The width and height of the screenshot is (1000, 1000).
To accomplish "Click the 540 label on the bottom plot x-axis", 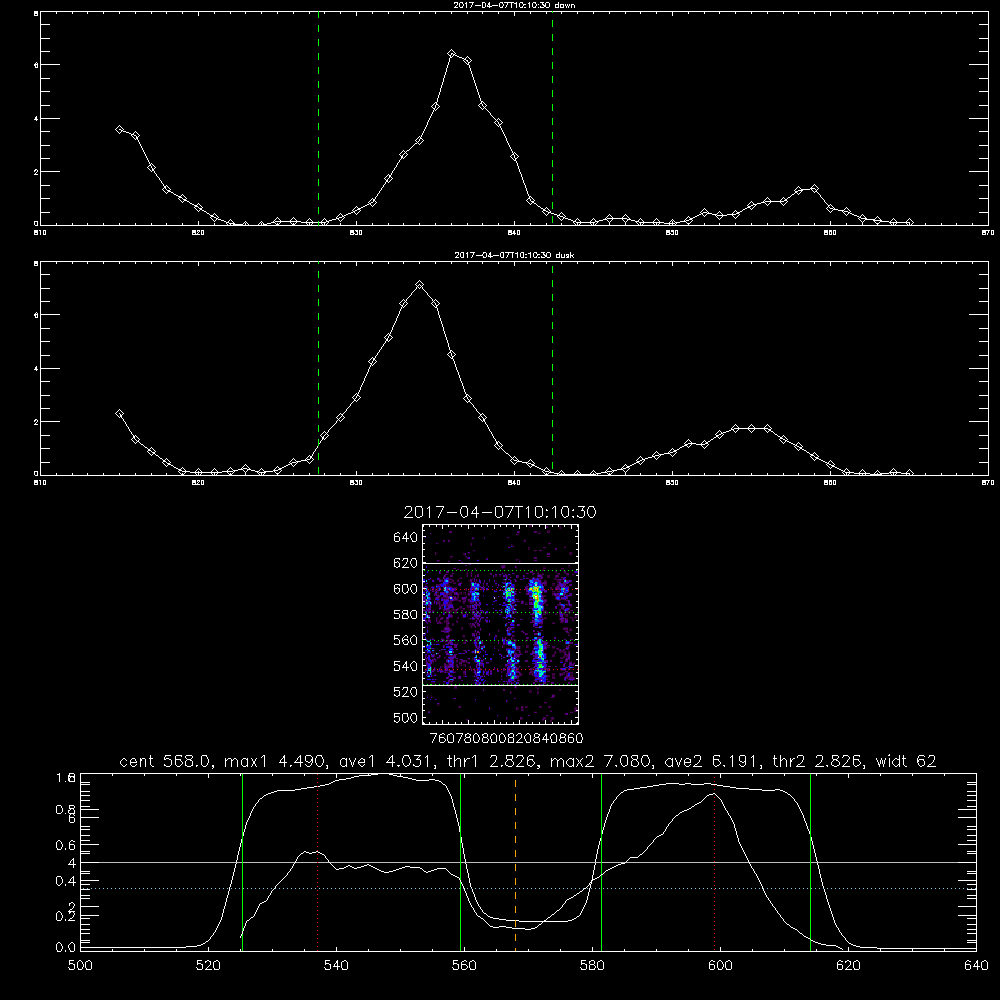I will tap(336, 966).
